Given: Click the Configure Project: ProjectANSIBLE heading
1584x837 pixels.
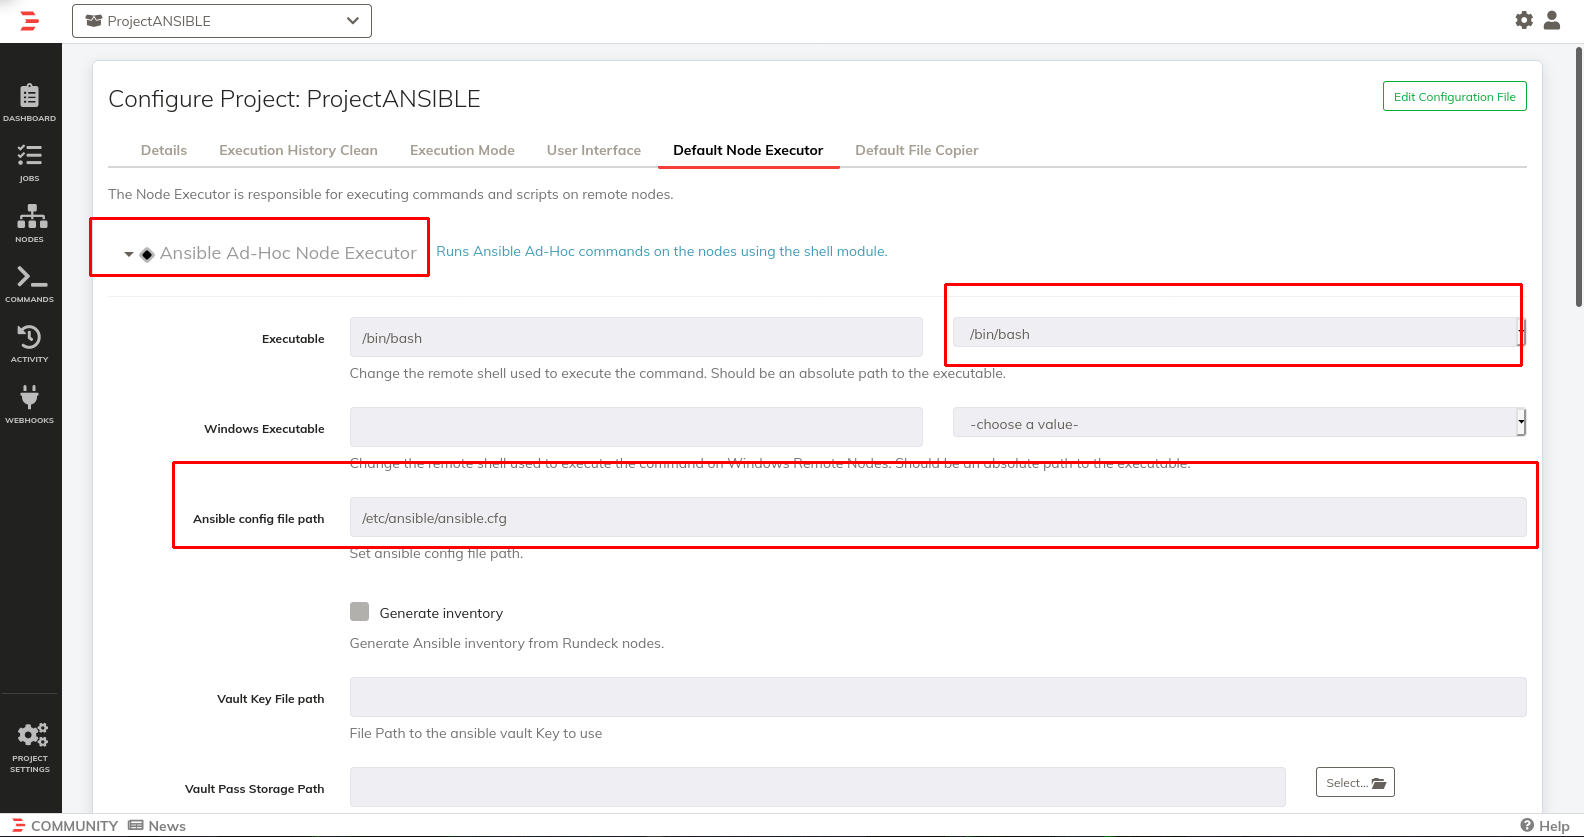Looking at the screenshot, I should [x=294, y=99].
